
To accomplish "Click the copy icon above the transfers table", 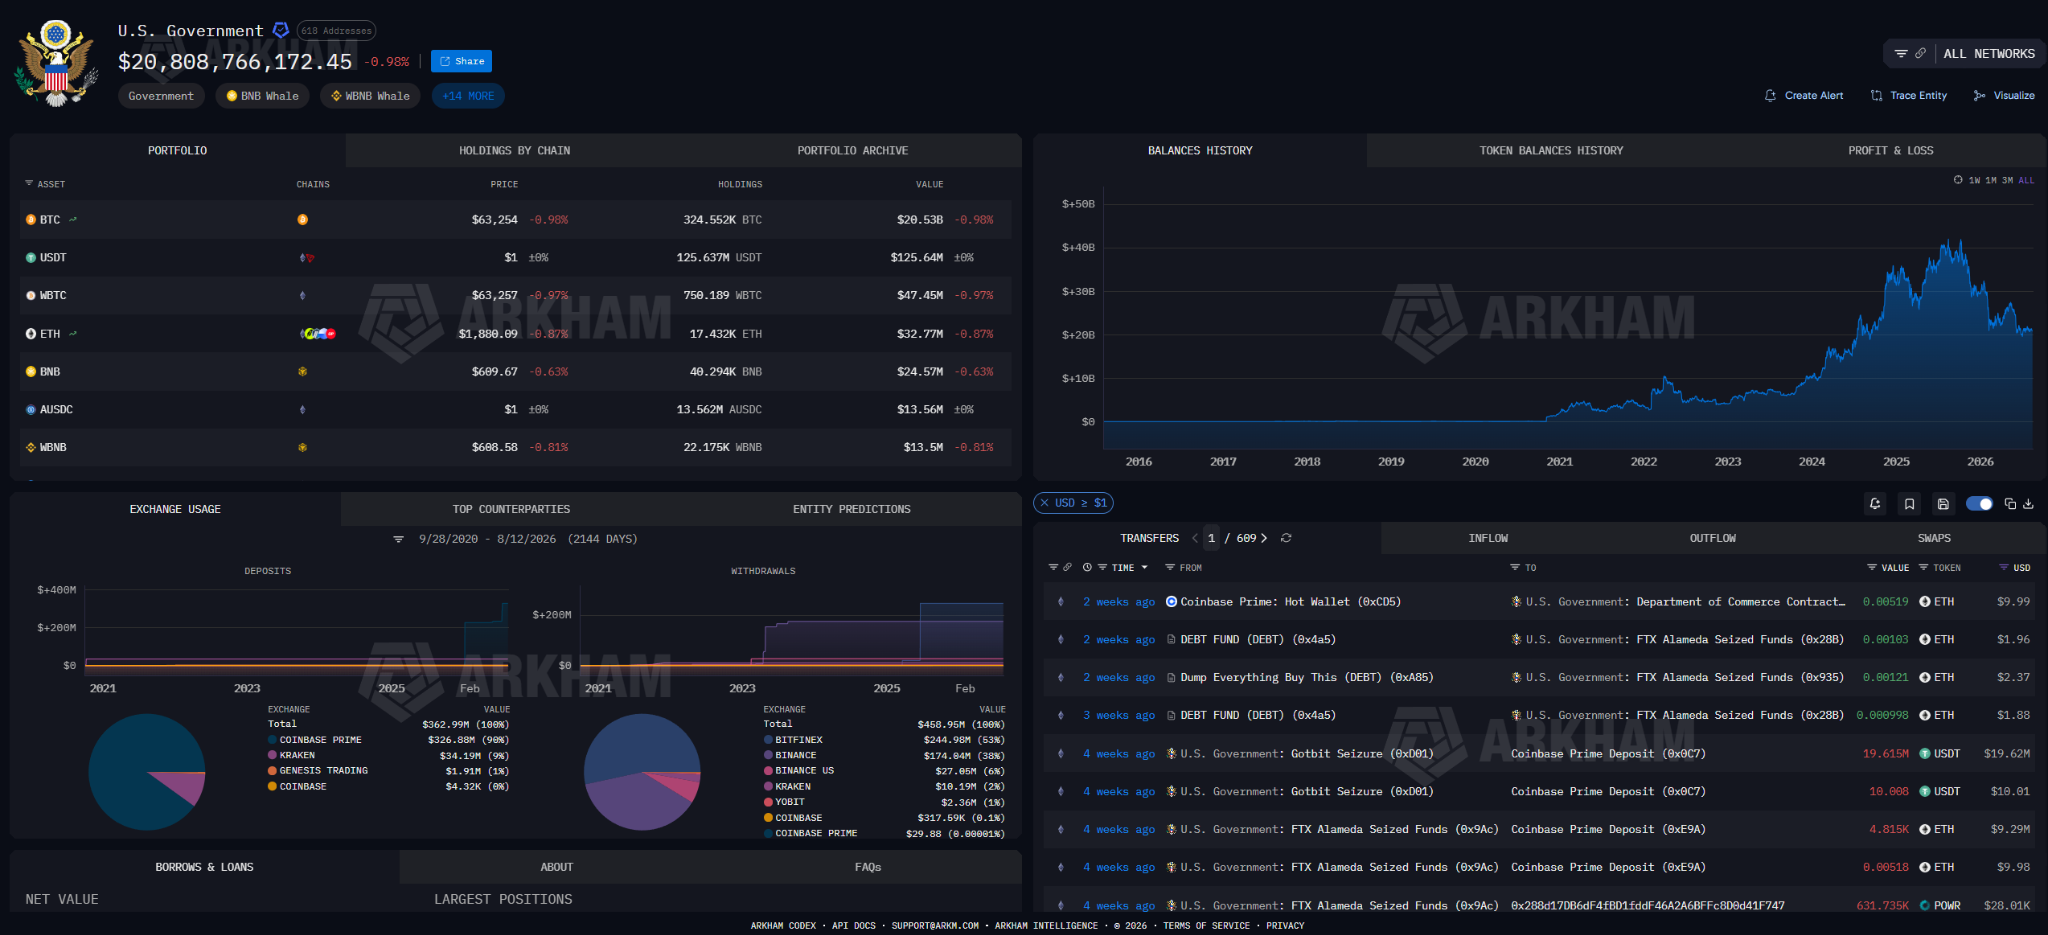I will click(x=2010, y=504).
